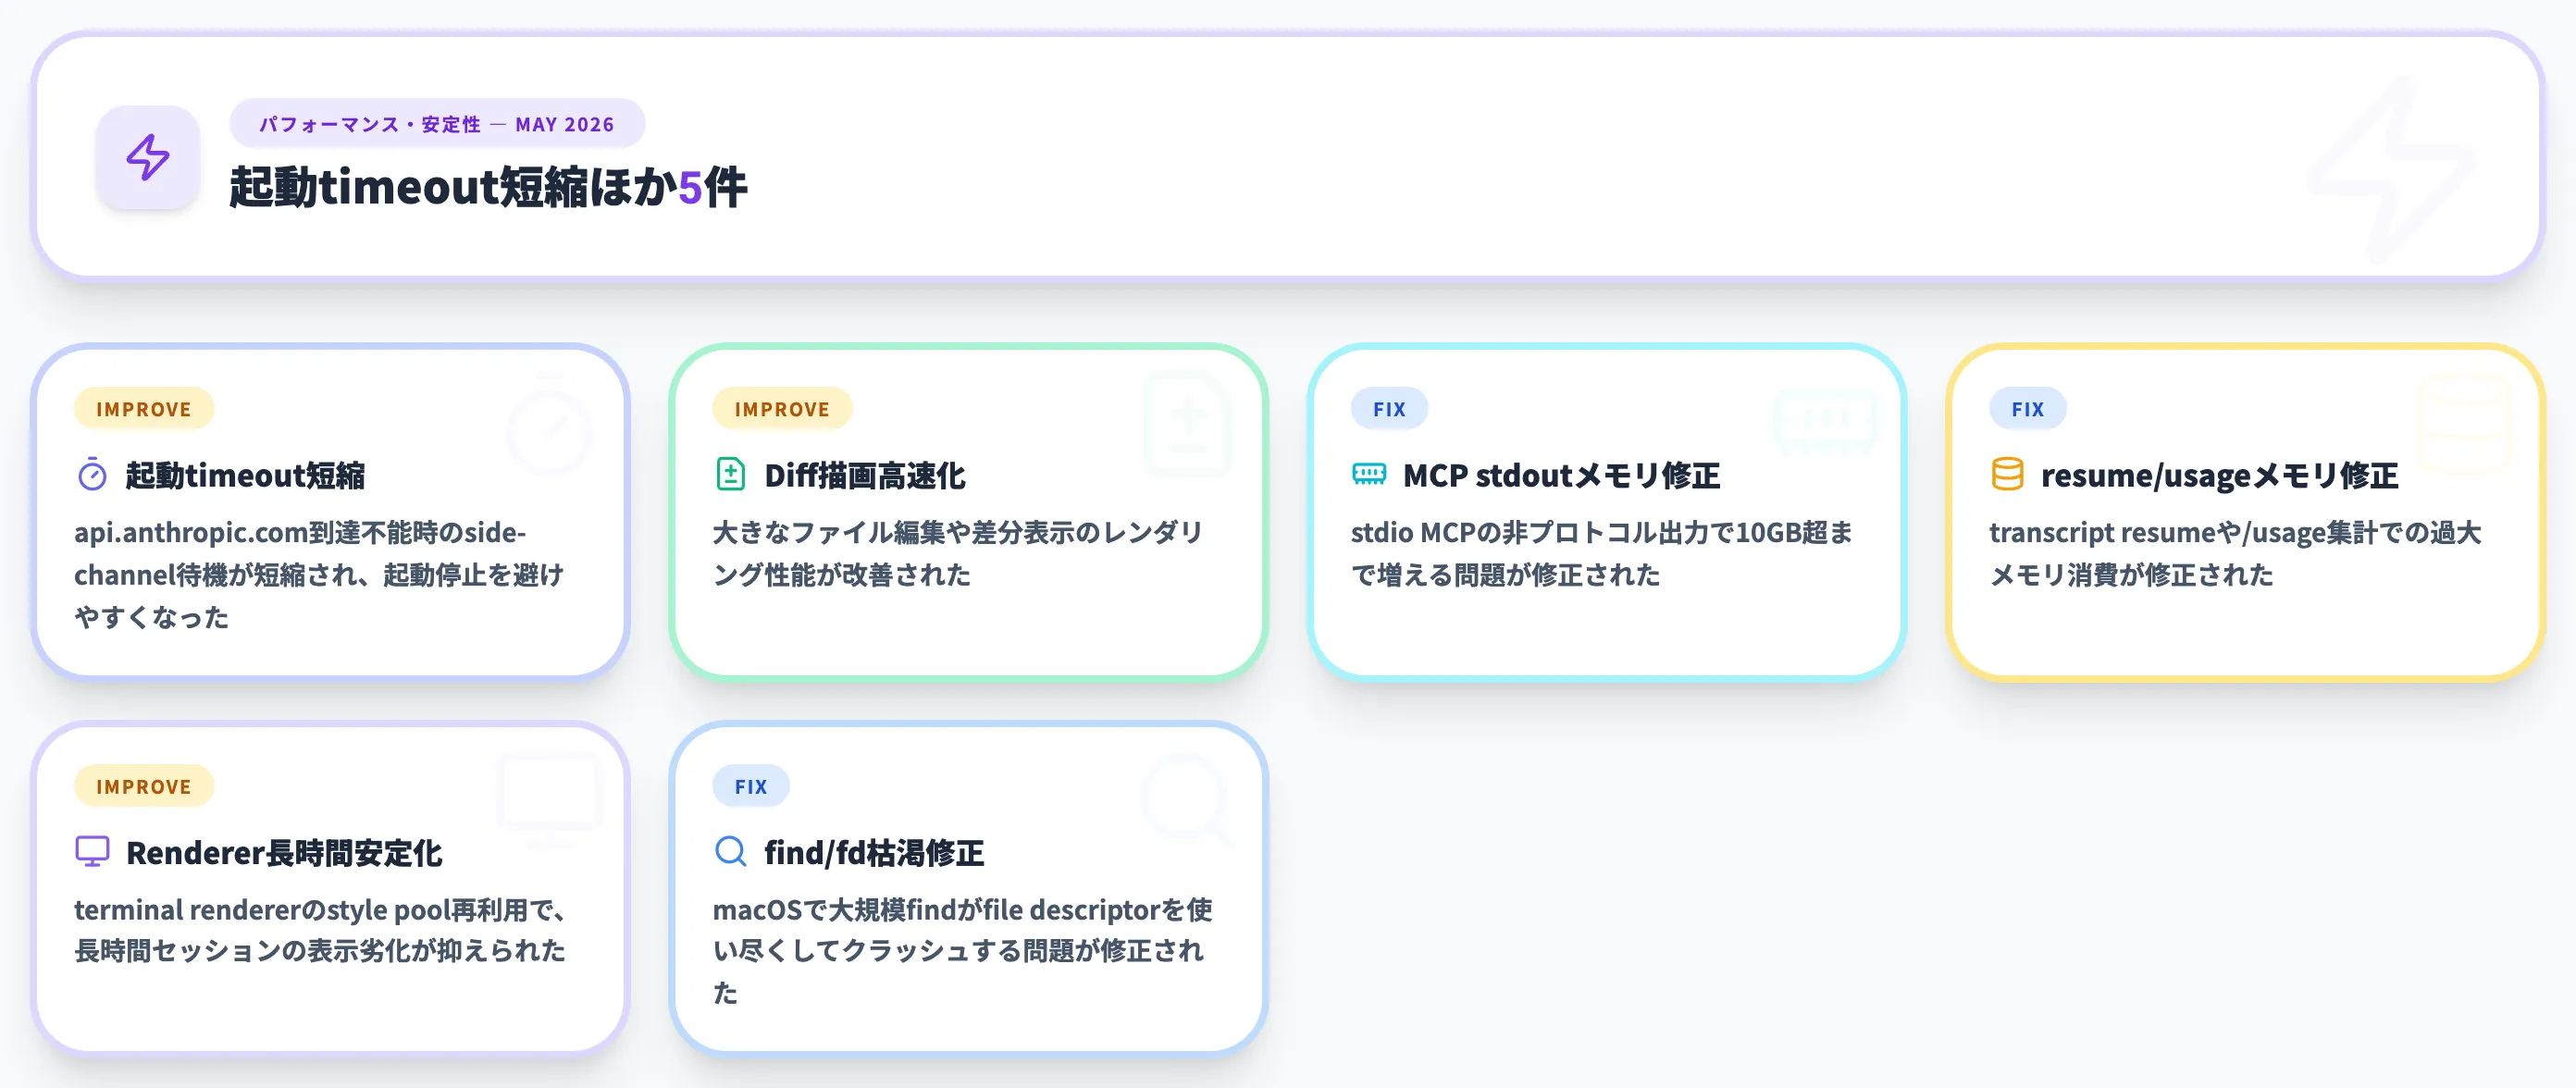Click IMPROVE badge on 起動timeout短縮 card

144,409
